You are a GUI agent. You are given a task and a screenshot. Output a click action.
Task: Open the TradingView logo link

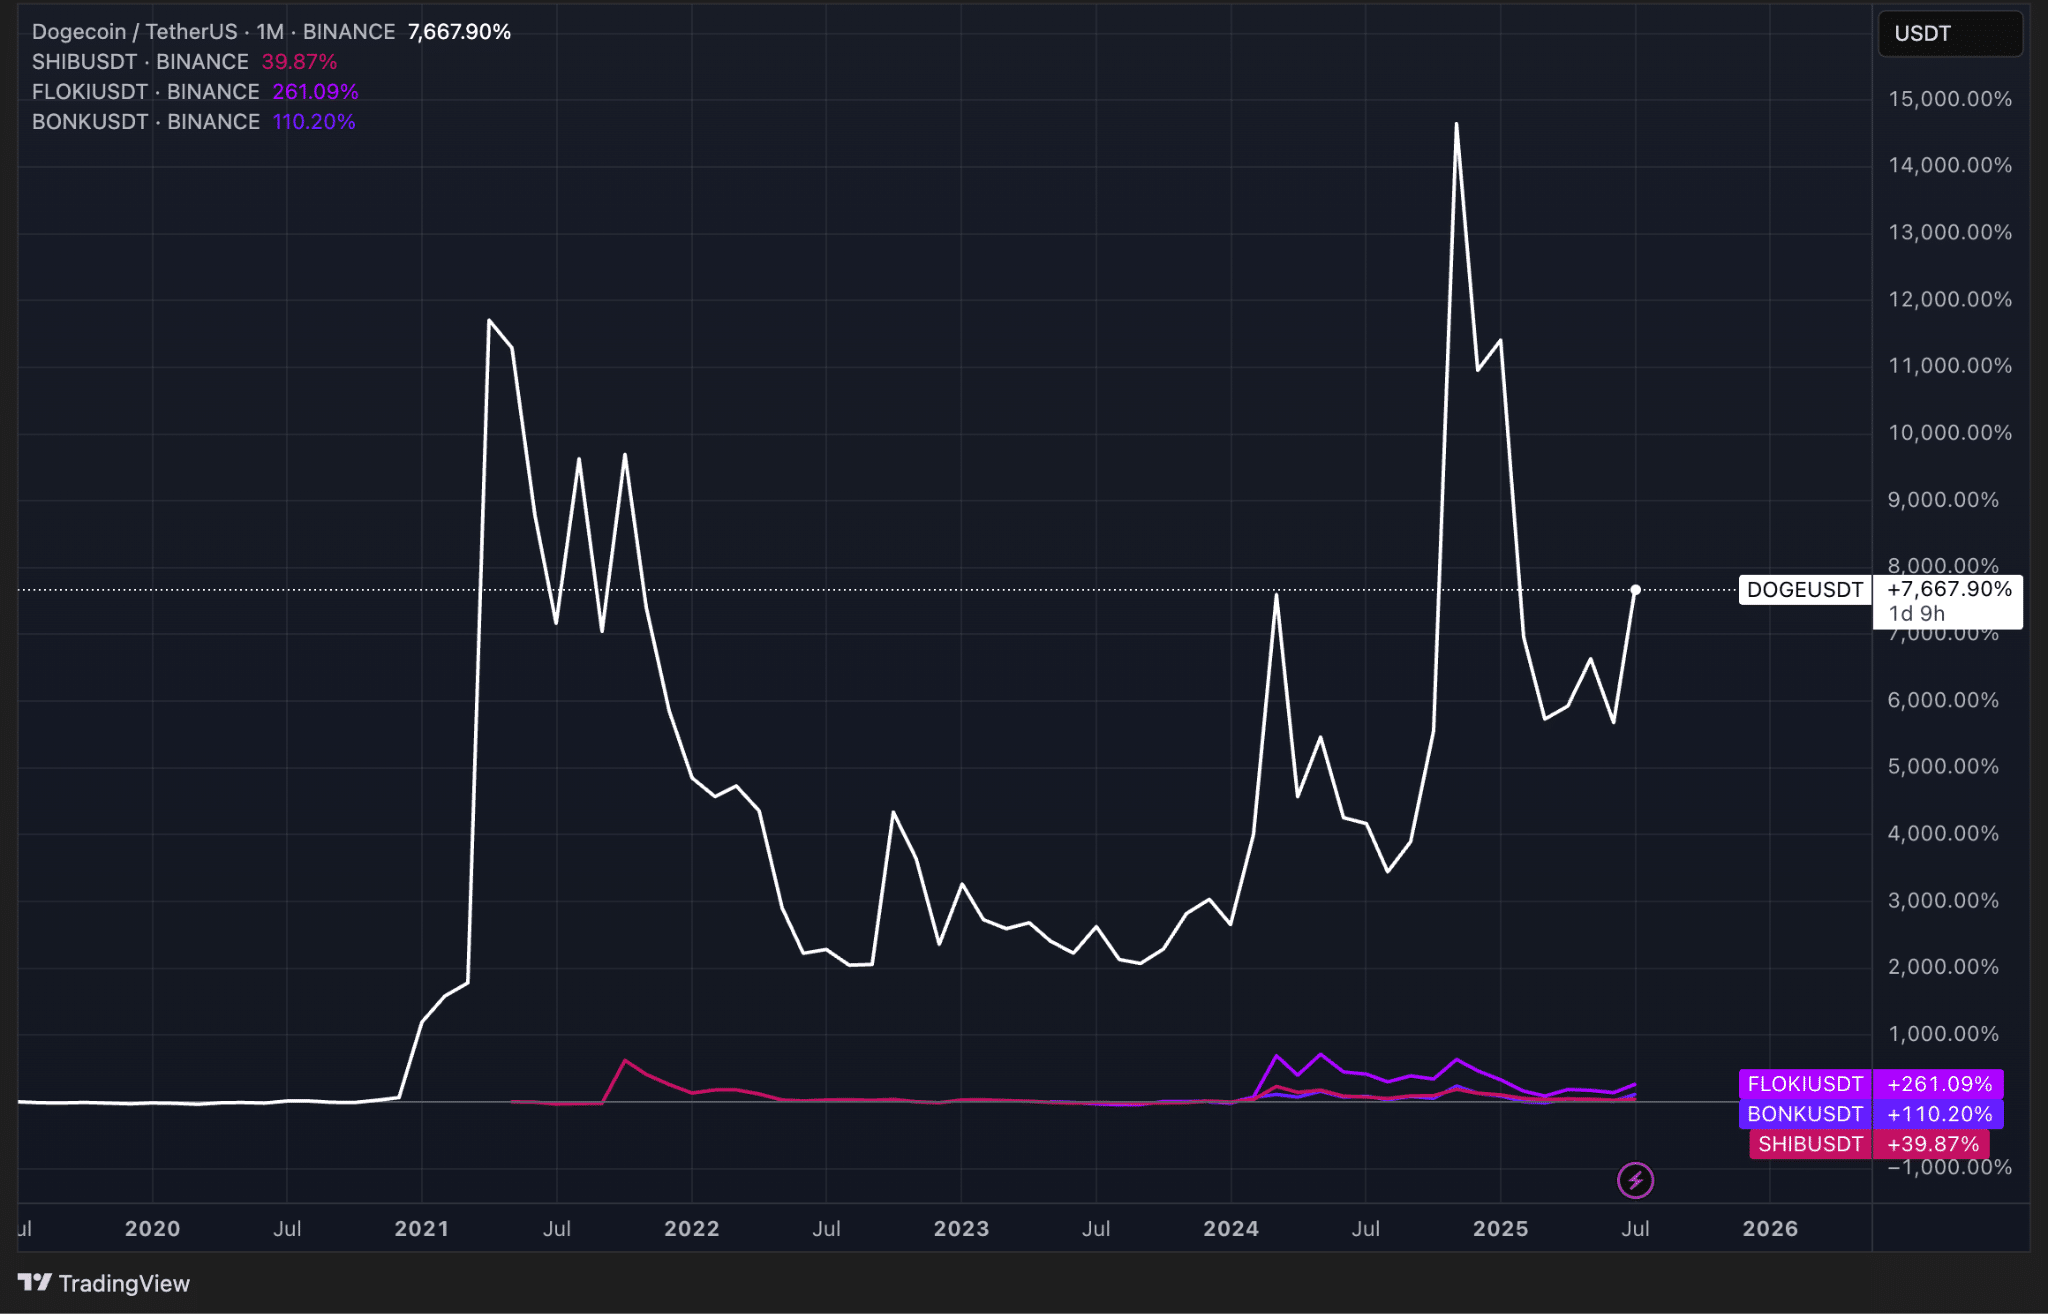coord(104,1283)
